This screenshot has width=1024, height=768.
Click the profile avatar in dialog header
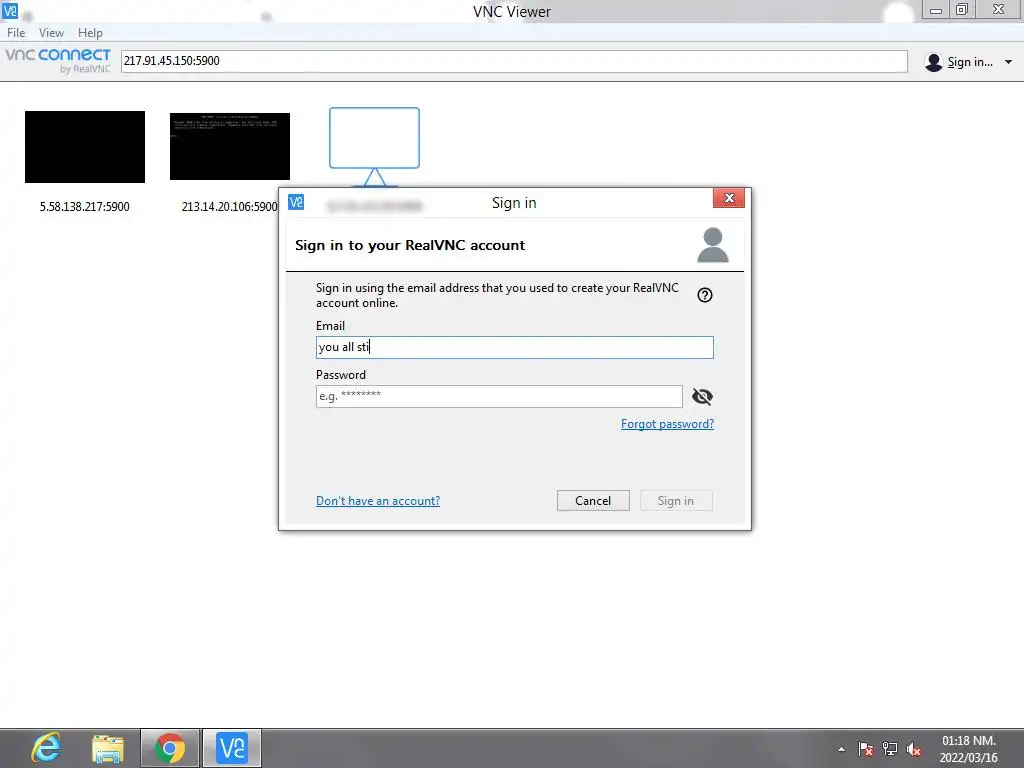(712, 245)
